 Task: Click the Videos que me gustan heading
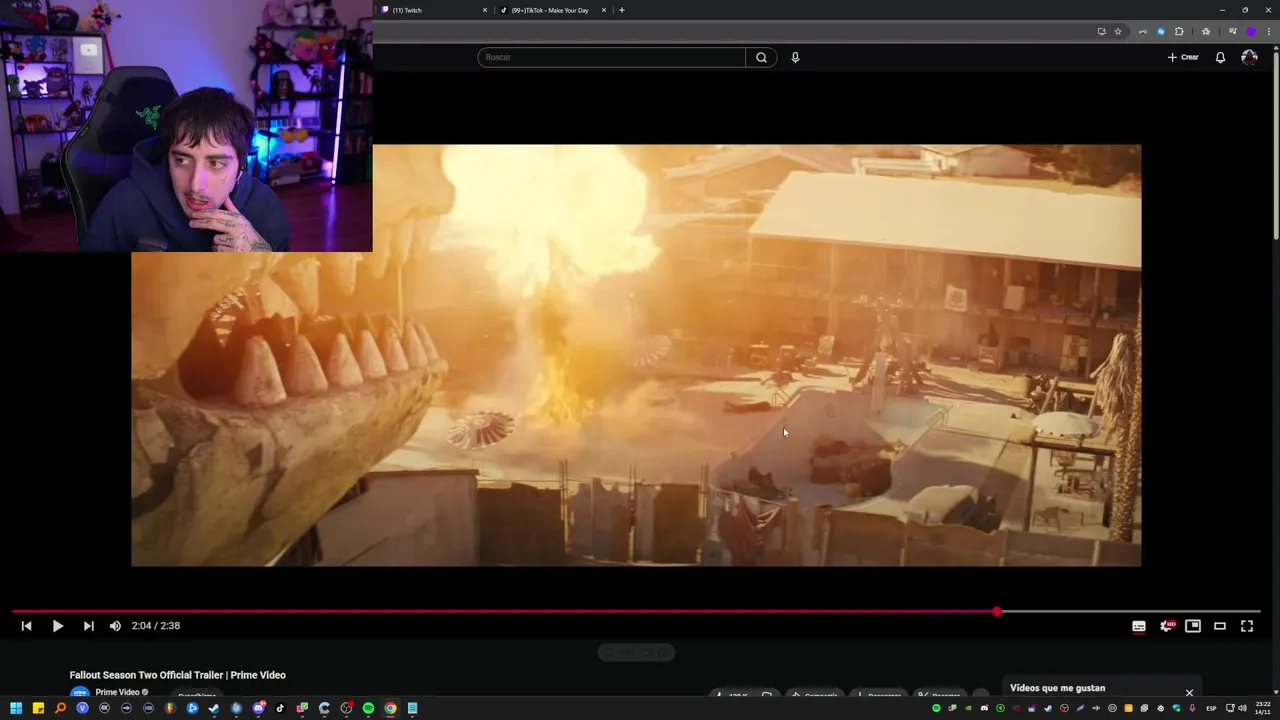point(1057,688)
